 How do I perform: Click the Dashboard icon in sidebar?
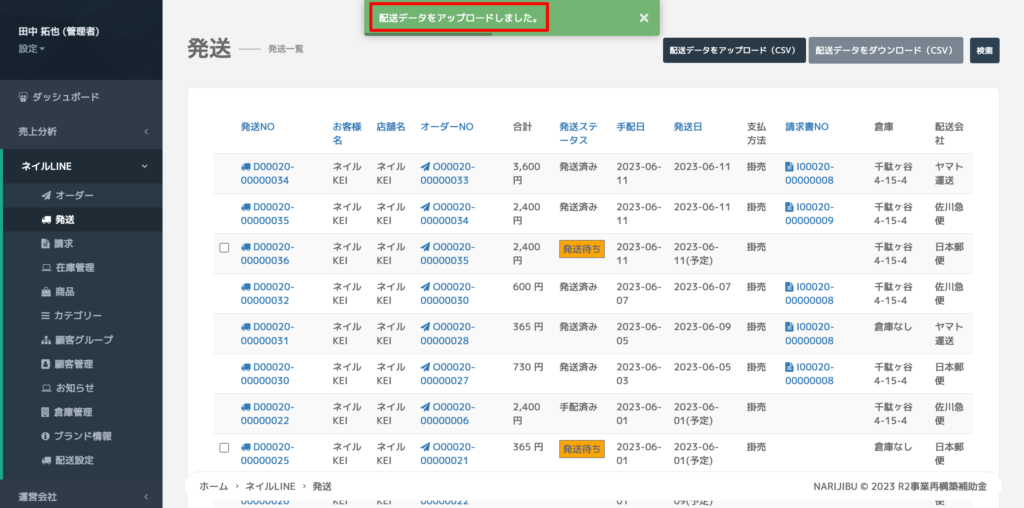coord(24,97)
